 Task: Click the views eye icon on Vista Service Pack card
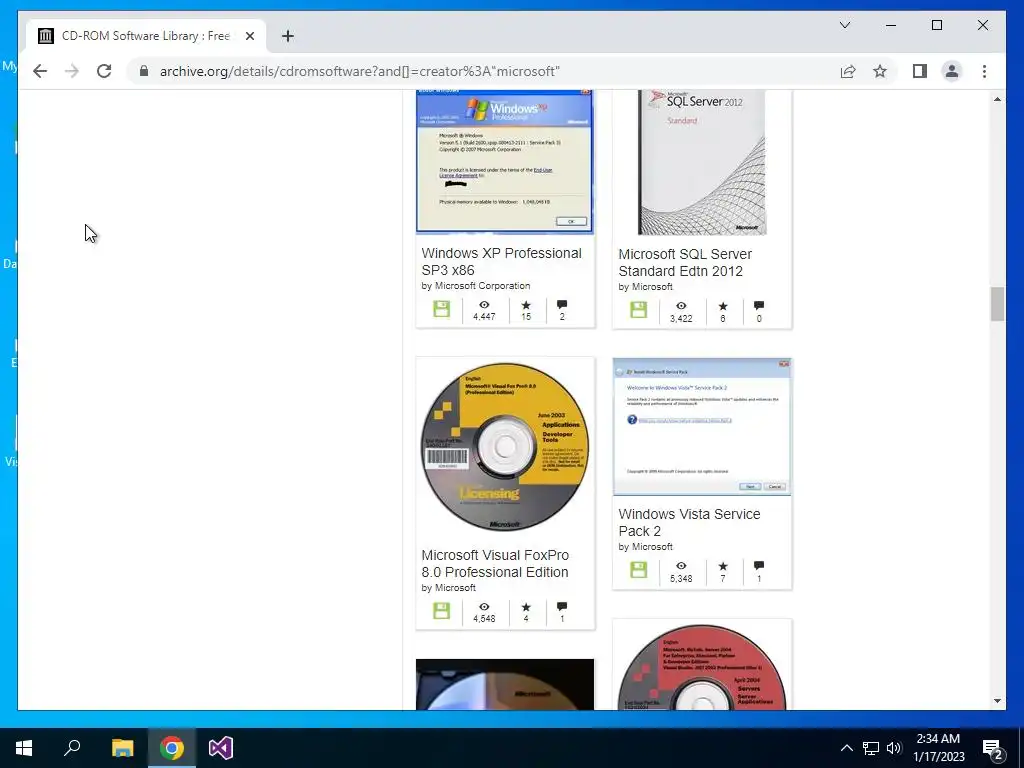(x=681, y=566)
